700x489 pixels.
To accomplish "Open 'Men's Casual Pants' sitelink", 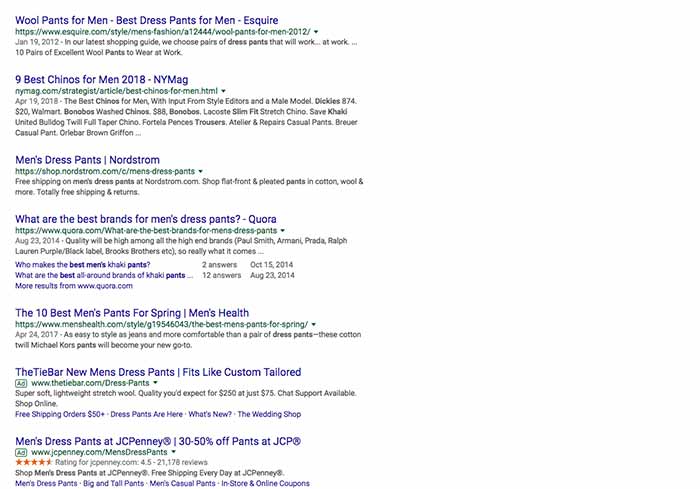I will tap(183, 483).
